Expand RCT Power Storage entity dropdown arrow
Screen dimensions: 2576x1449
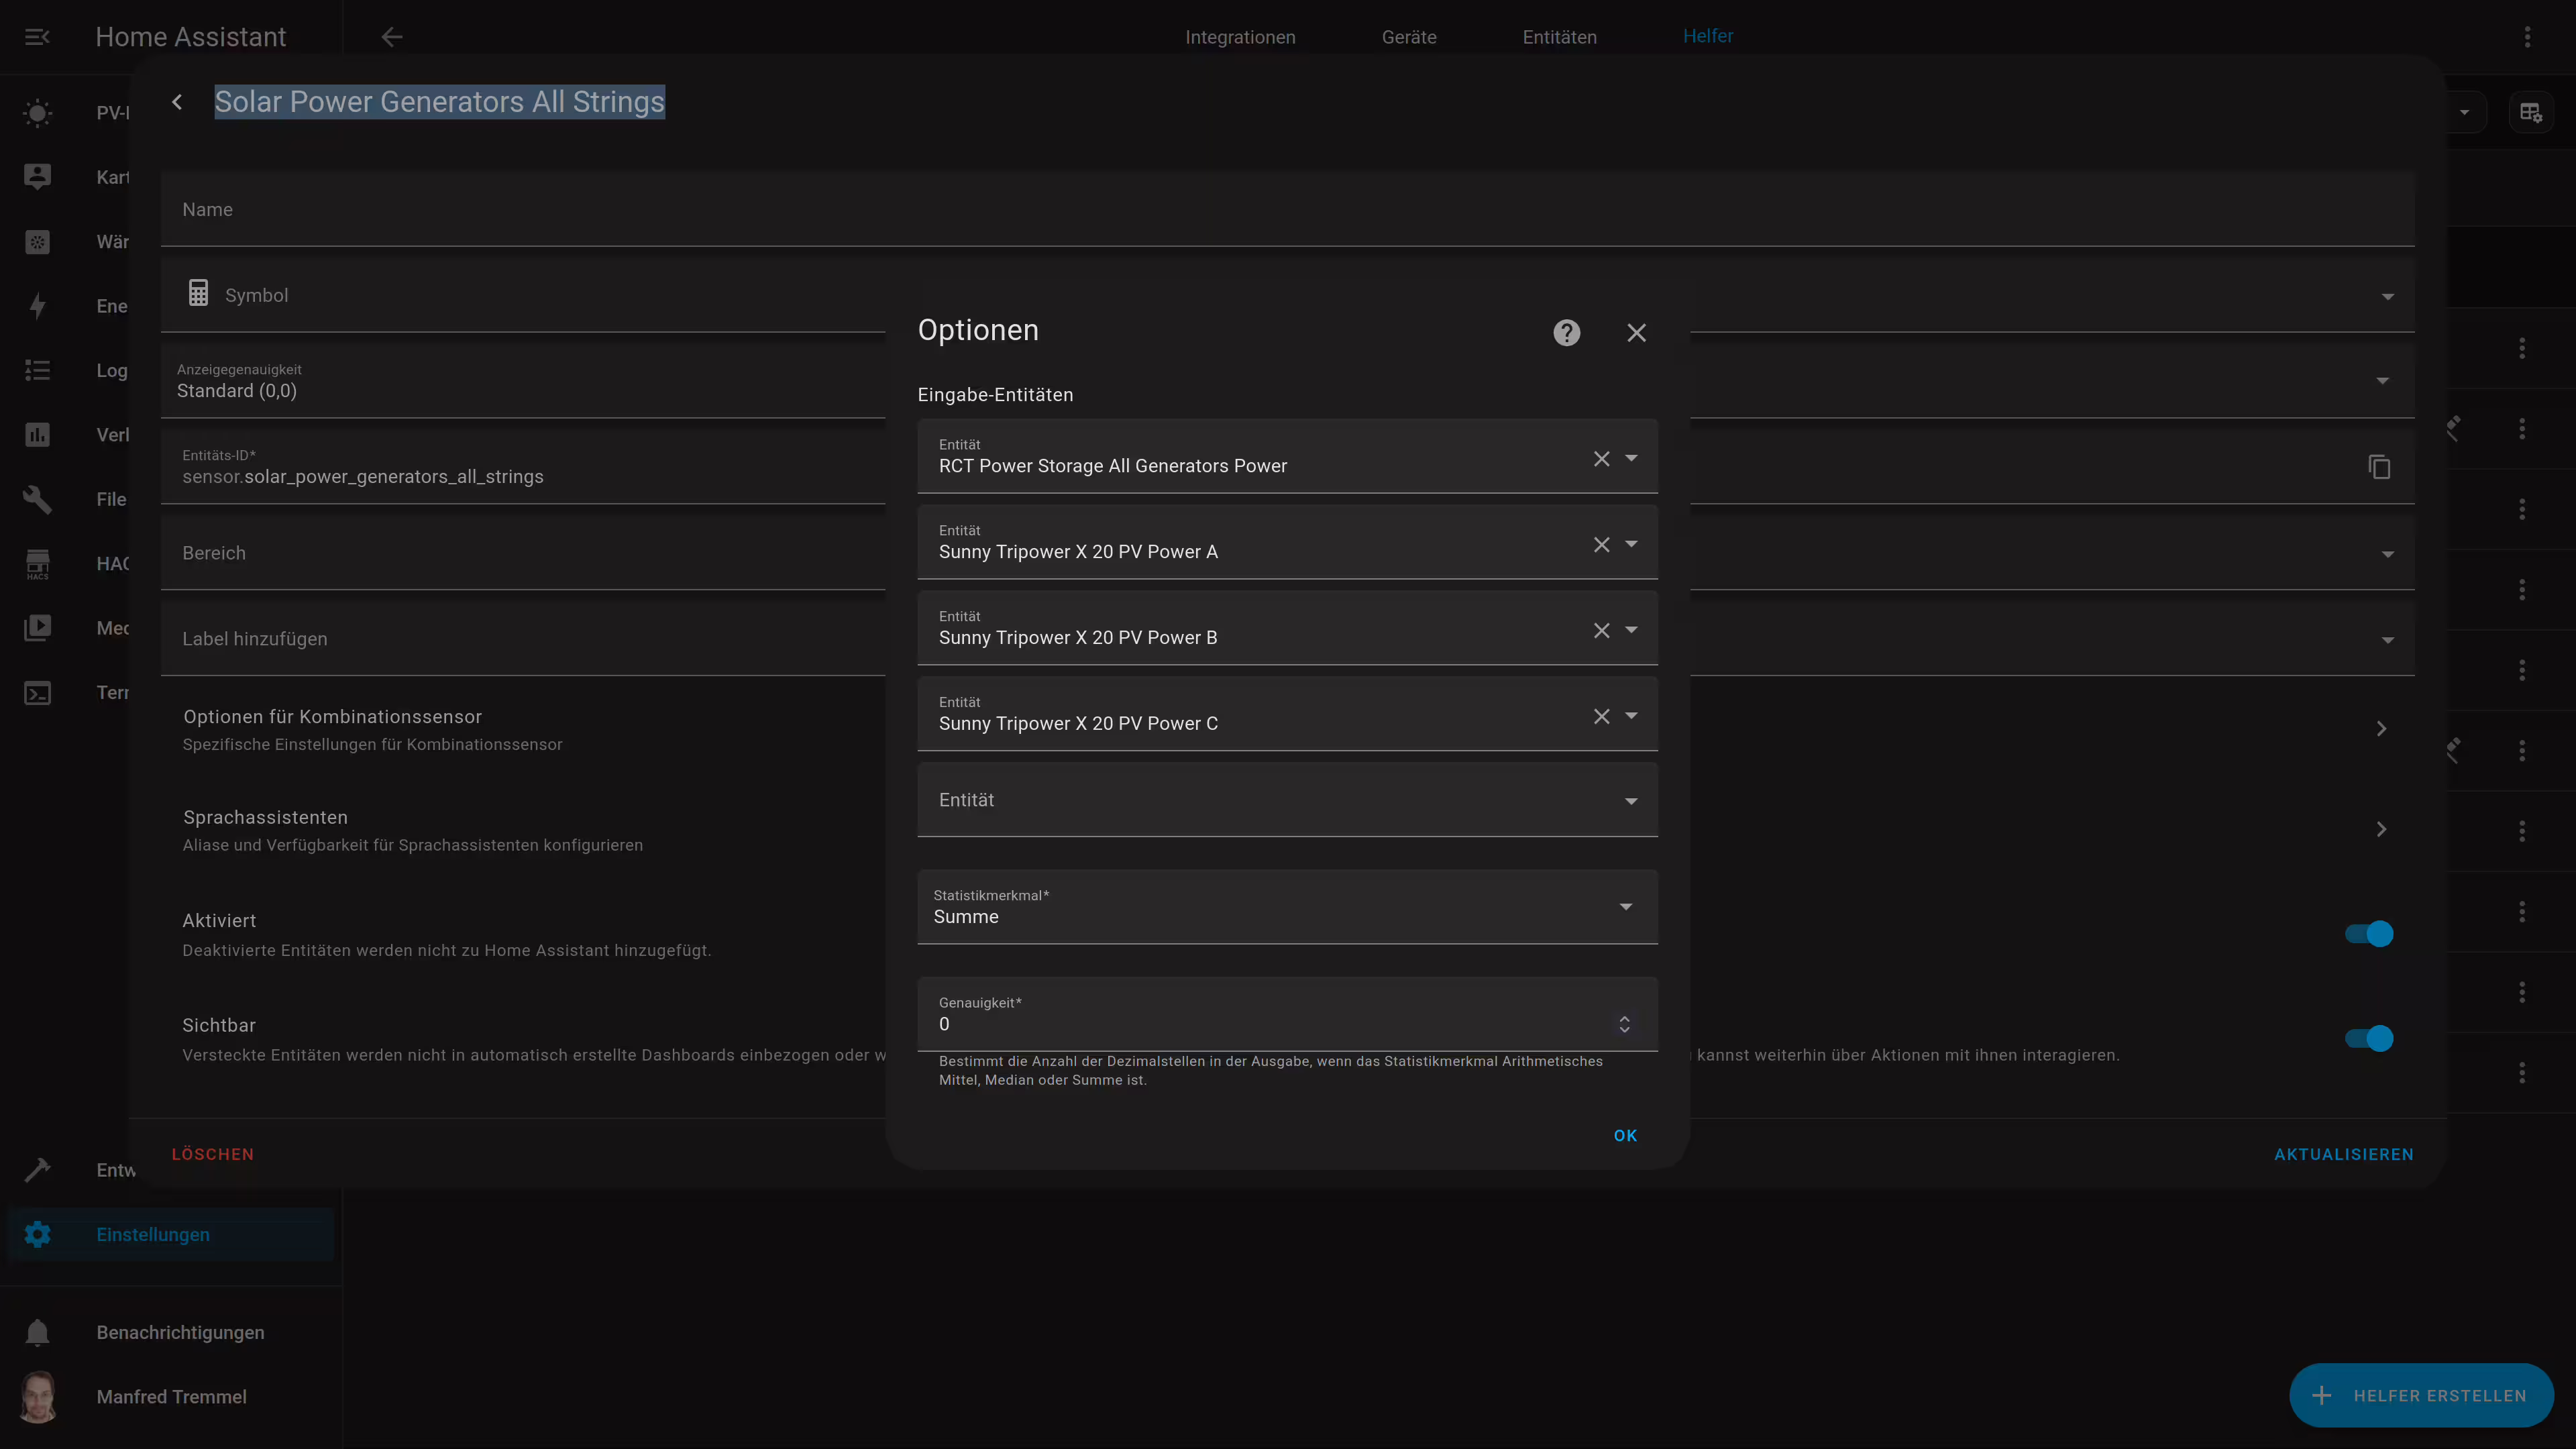(1631, 458)
